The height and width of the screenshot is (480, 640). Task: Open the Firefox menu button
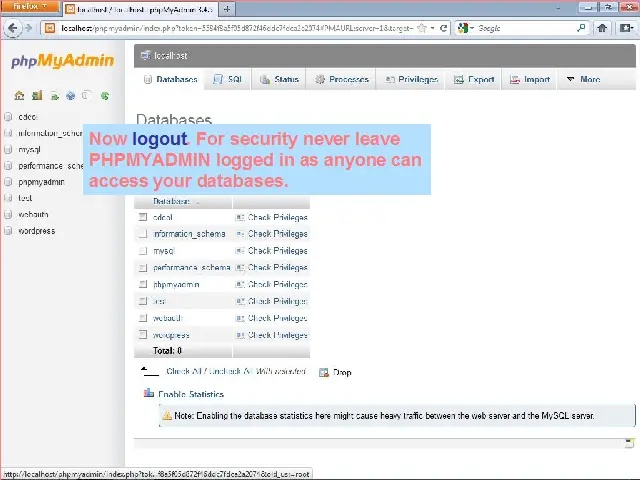pos(30,7)
